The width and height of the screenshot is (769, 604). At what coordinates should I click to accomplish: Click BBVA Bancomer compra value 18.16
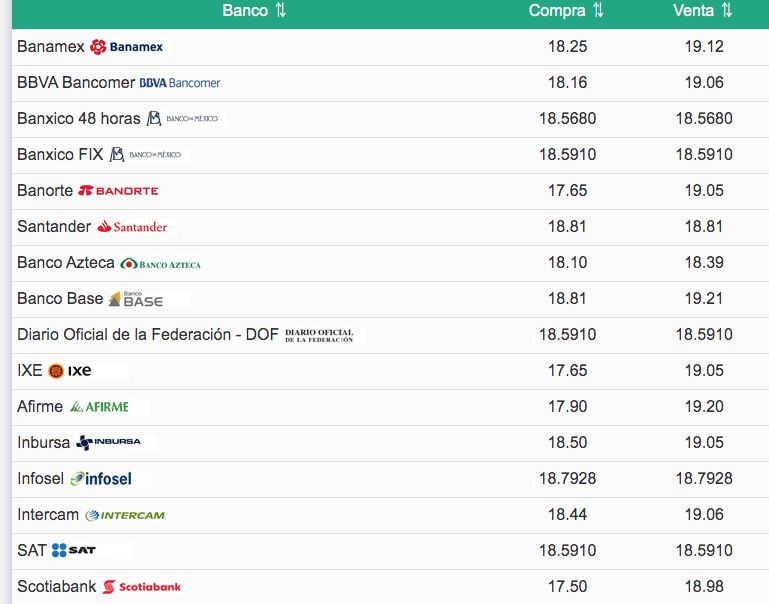567,82
